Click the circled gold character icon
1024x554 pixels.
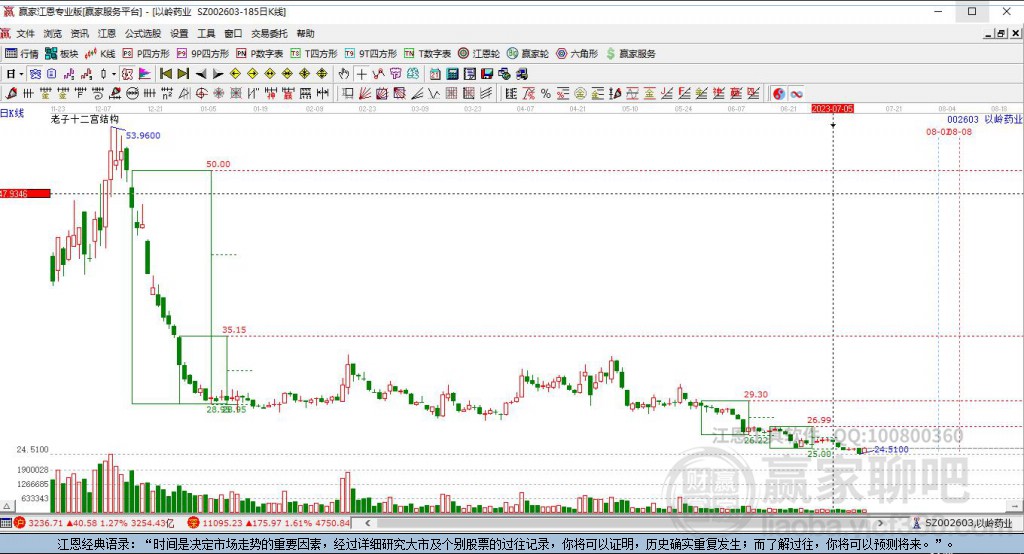coord(580,93)
